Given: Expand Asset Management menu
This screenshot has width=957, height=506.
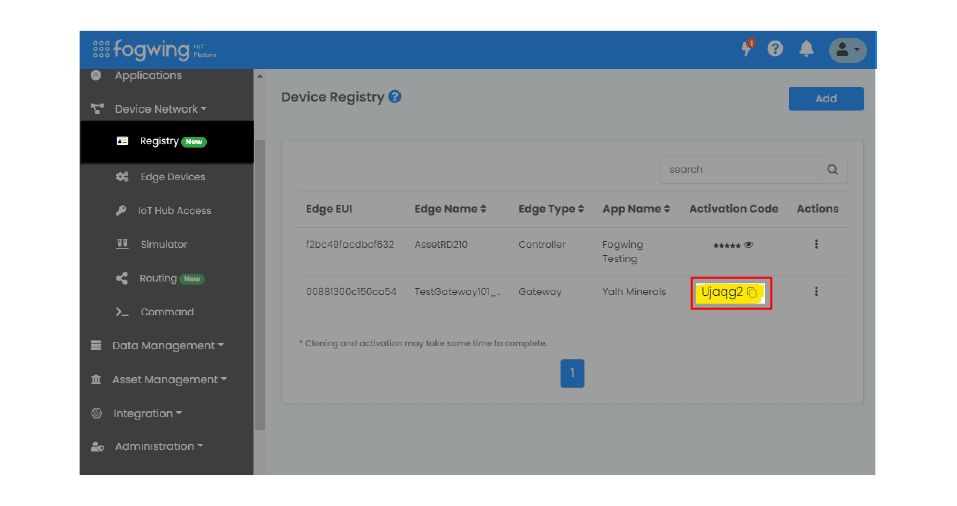Looking at the screenshot, I should click(169, 380).
